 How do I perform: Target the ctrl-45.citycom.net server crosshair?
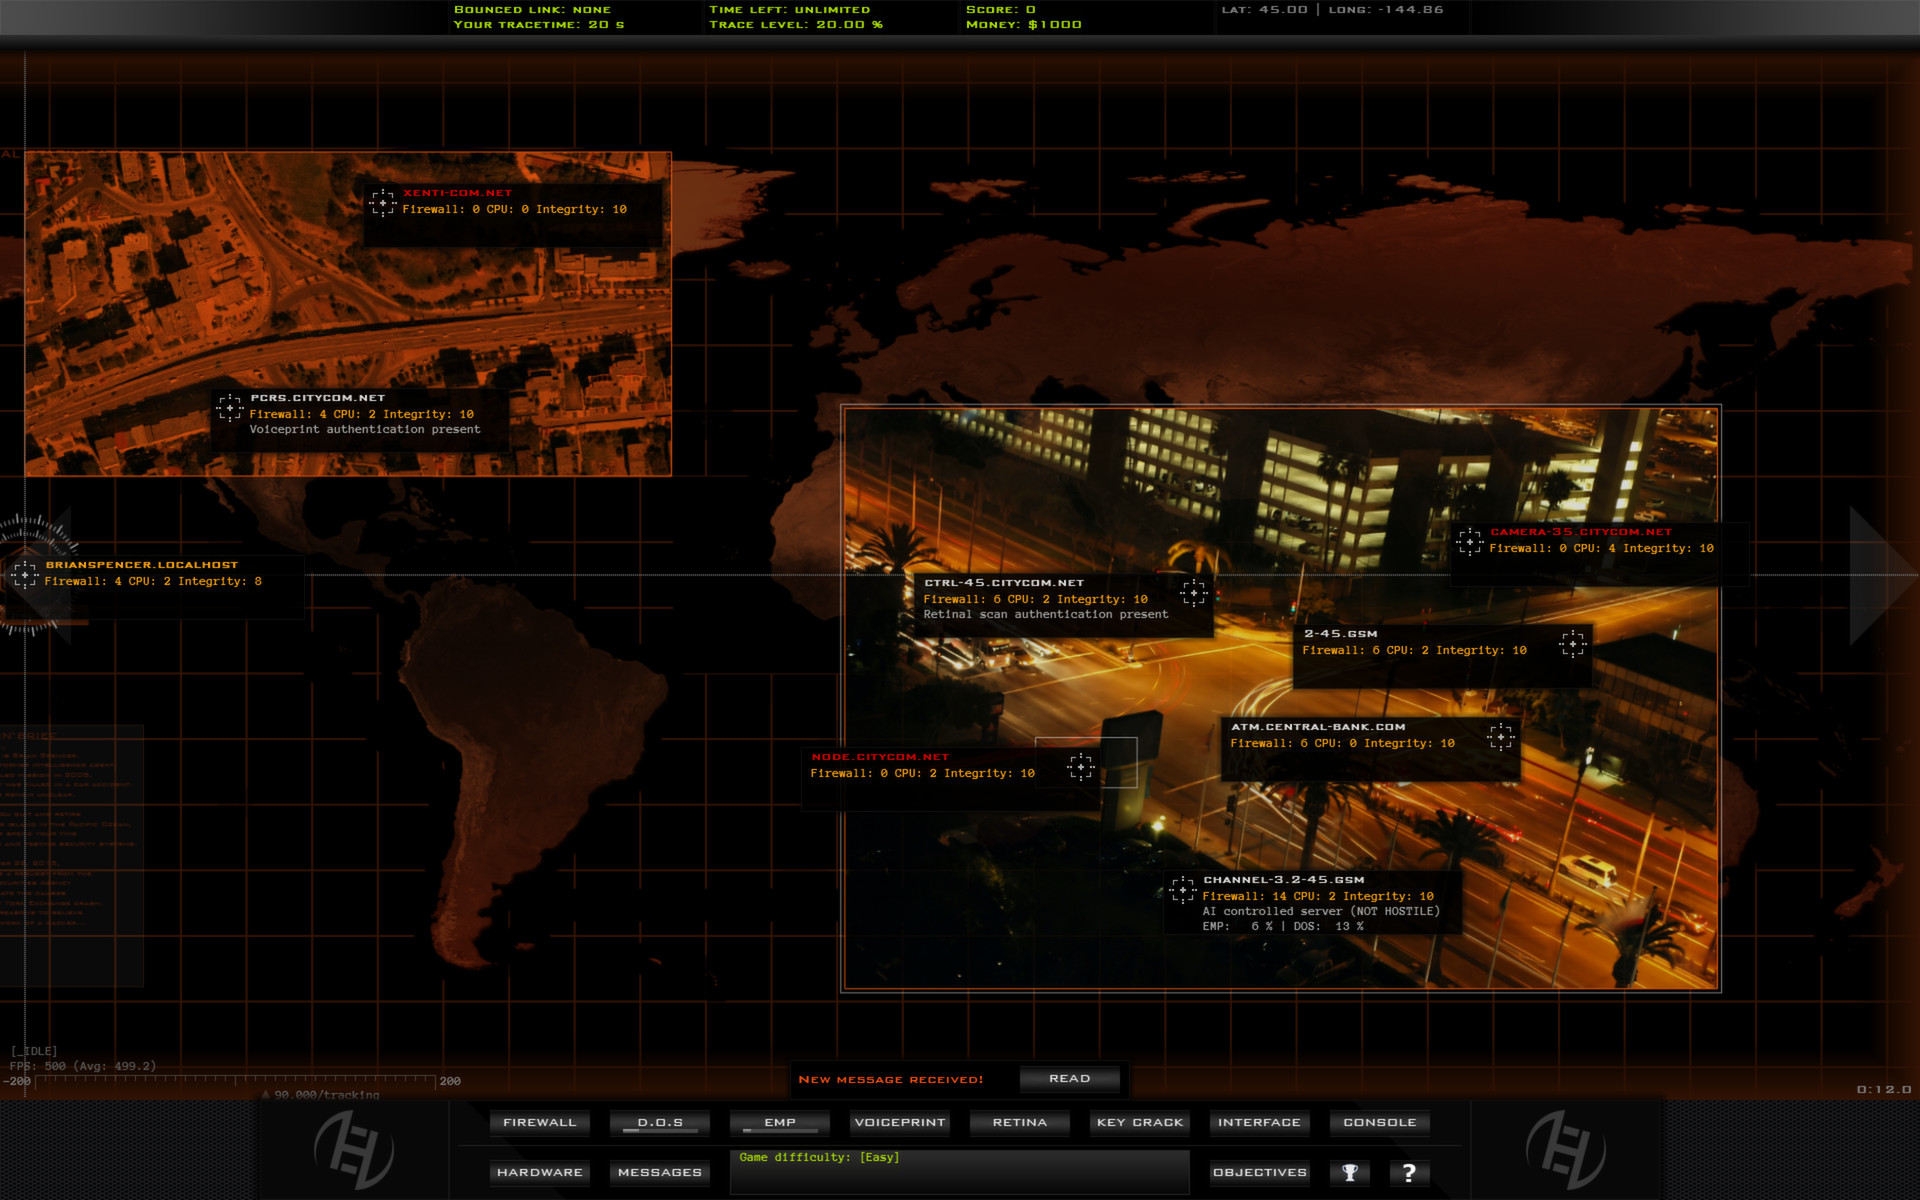[x=1192, y=595]
